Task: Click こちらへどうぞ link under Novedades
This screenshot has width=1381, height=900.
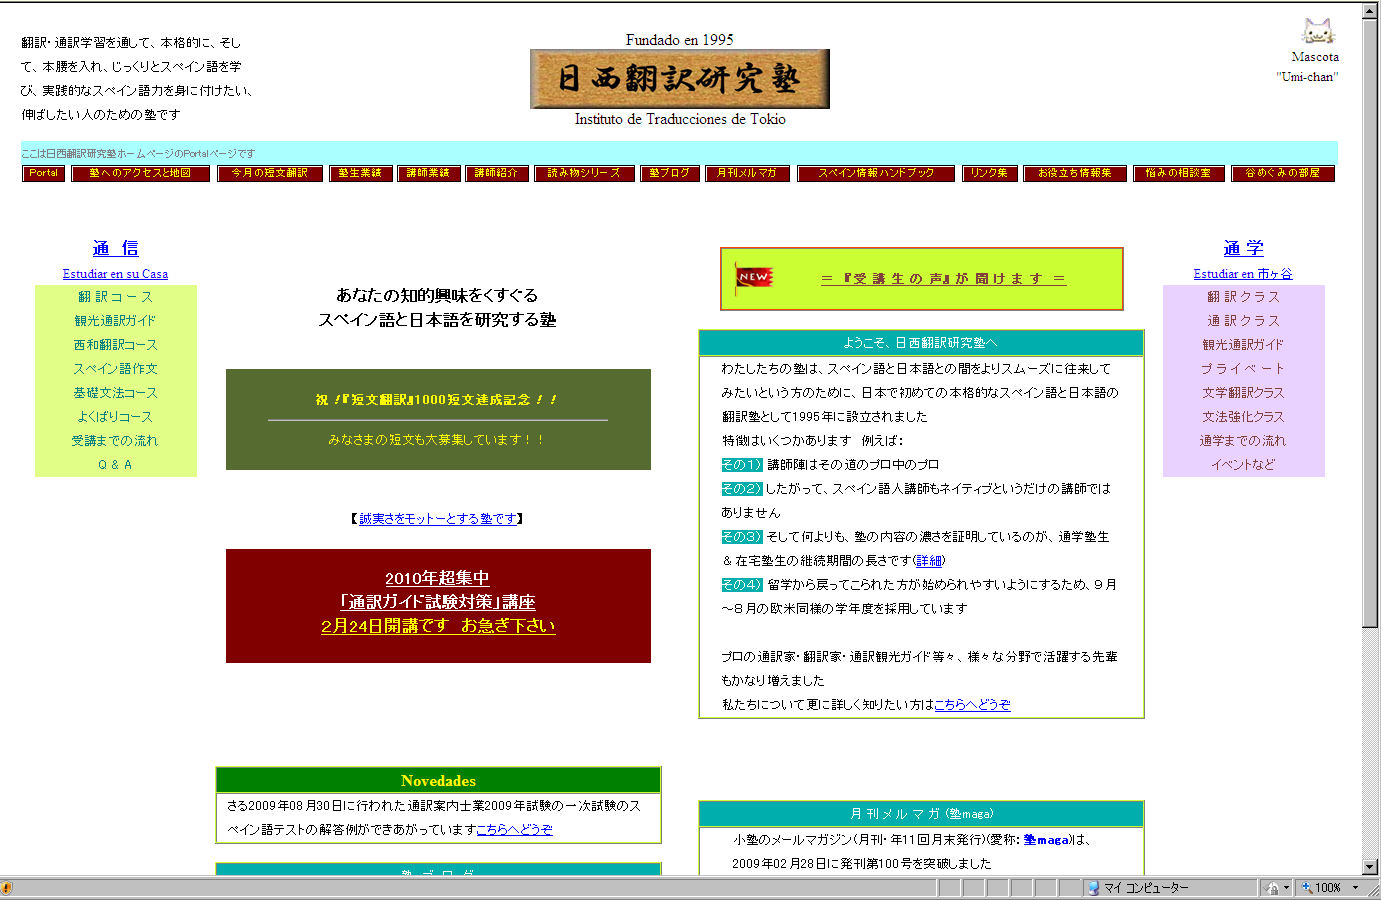Action: tap(514, 830)
